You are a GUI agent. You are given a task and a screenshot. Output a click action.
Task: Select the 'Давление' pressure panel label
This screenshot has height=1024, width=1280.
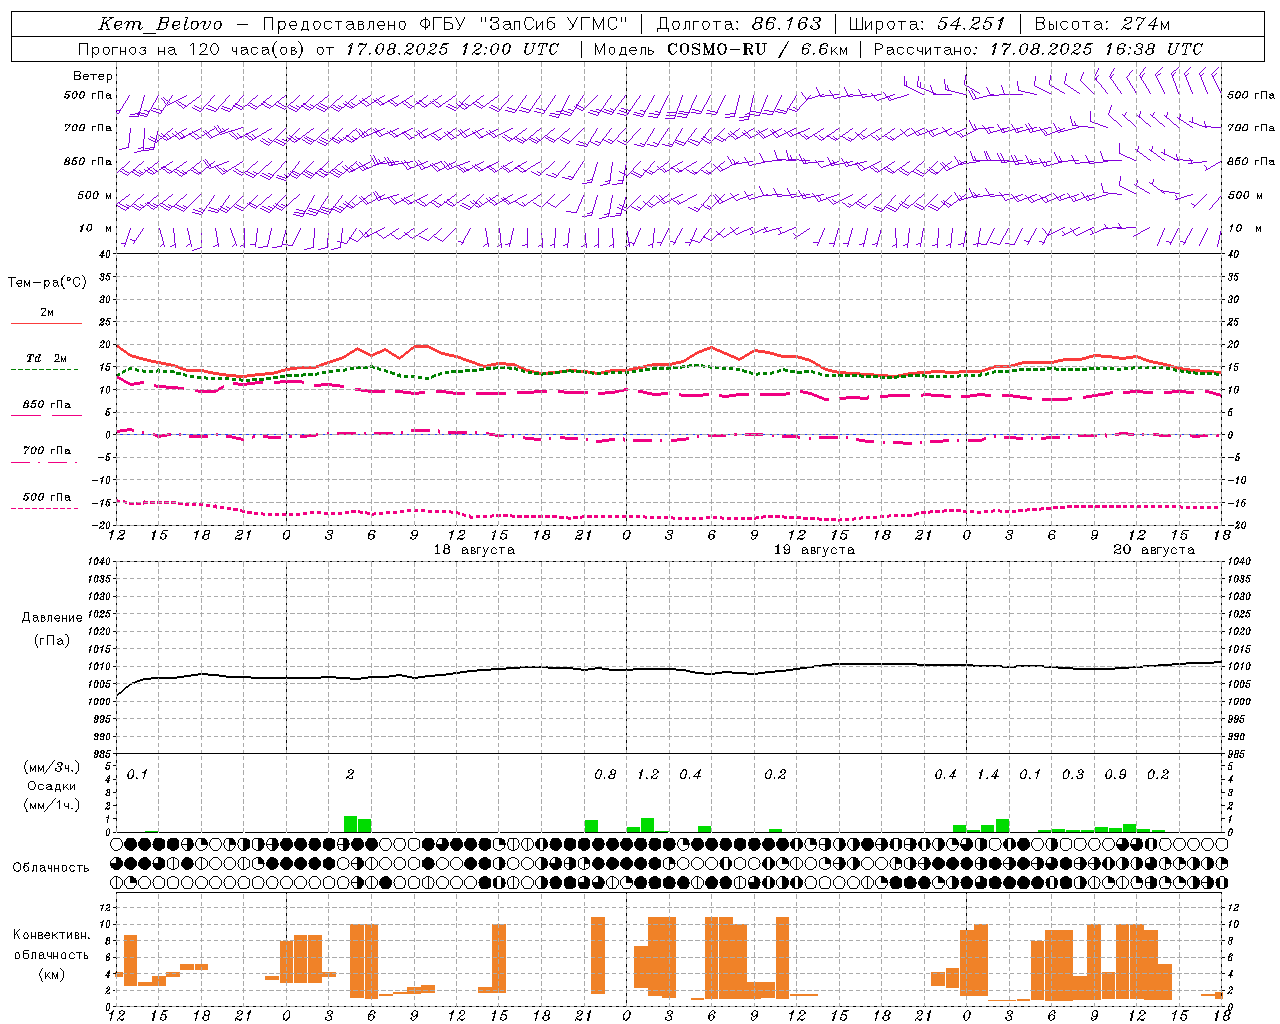pyautogui.click(x=52, y=618)
